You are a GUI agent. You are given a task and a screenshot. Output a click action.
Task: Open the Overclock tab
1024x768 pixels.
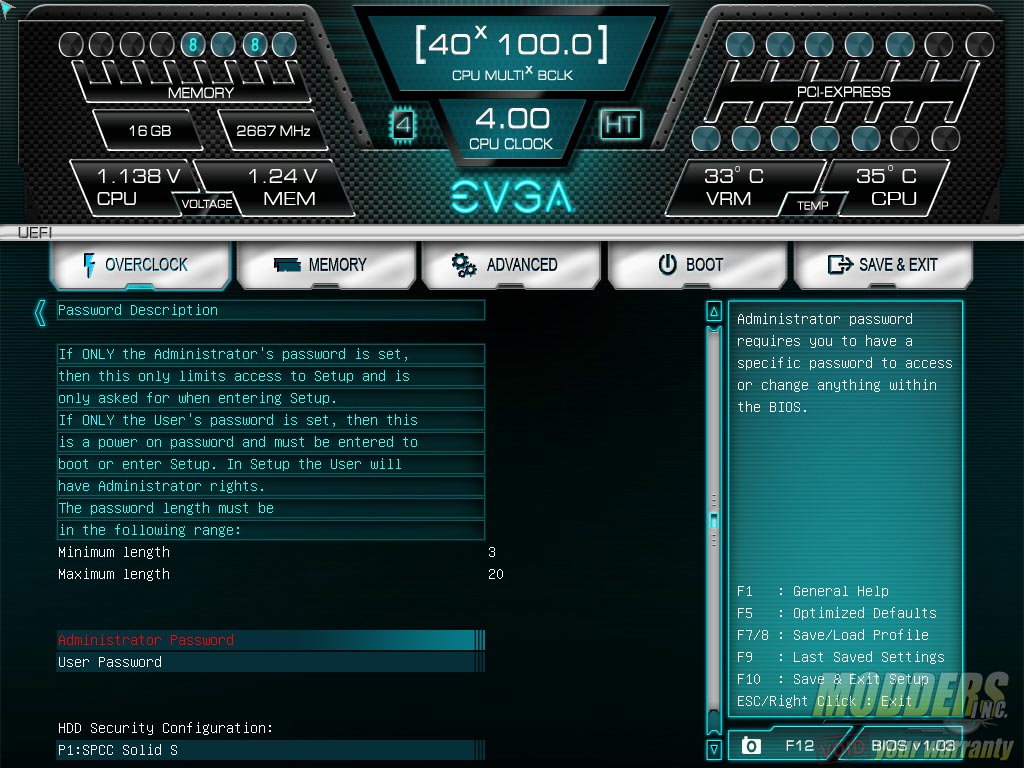(x=140, y=264)
